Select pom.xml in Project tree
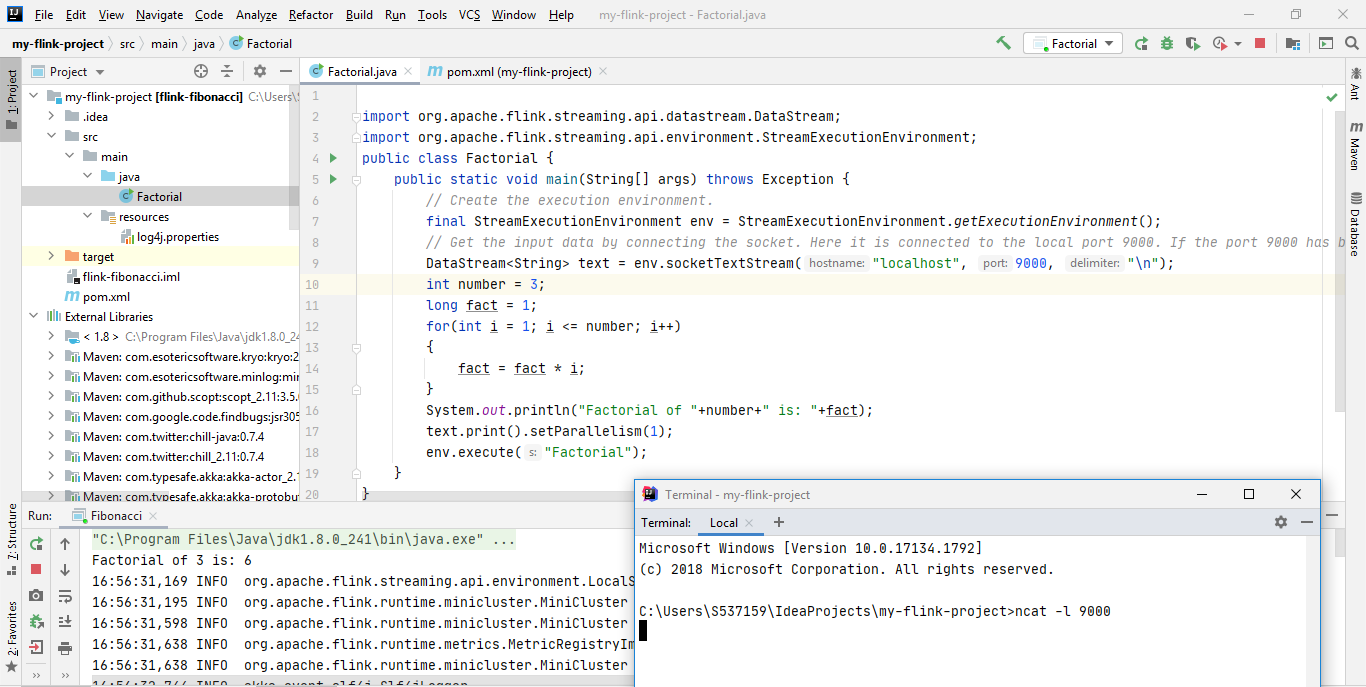 (x=106, y=297)
